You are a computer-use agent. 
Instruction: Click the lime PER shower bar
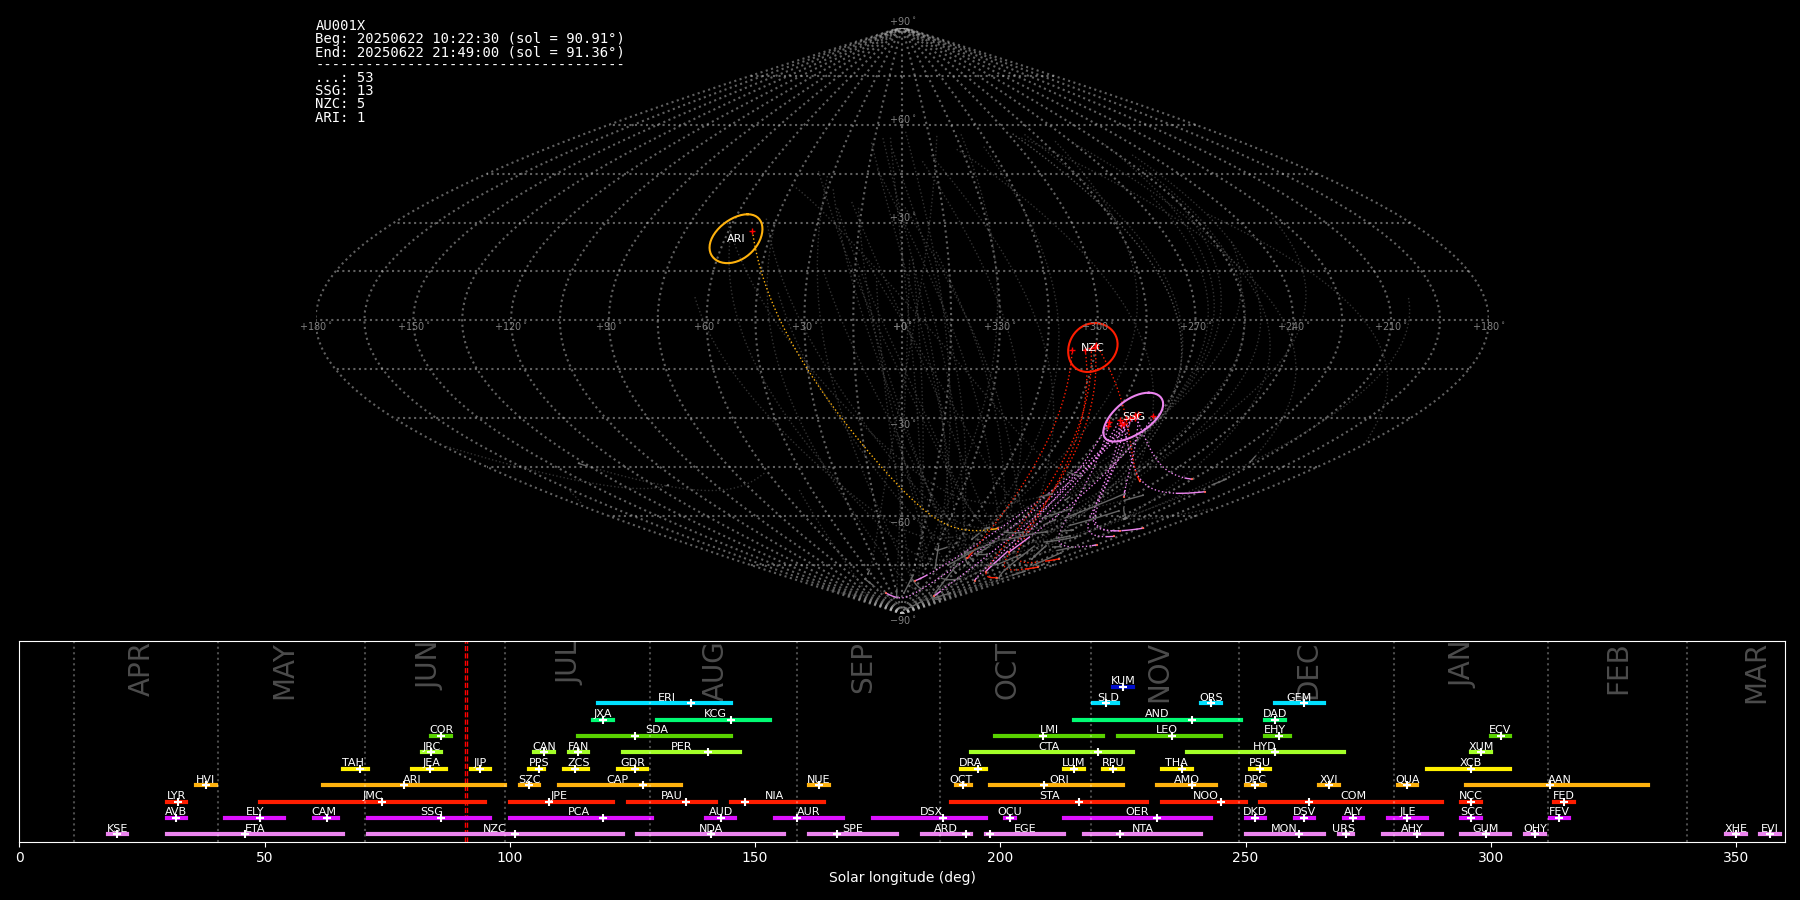(x=681, y=752)
